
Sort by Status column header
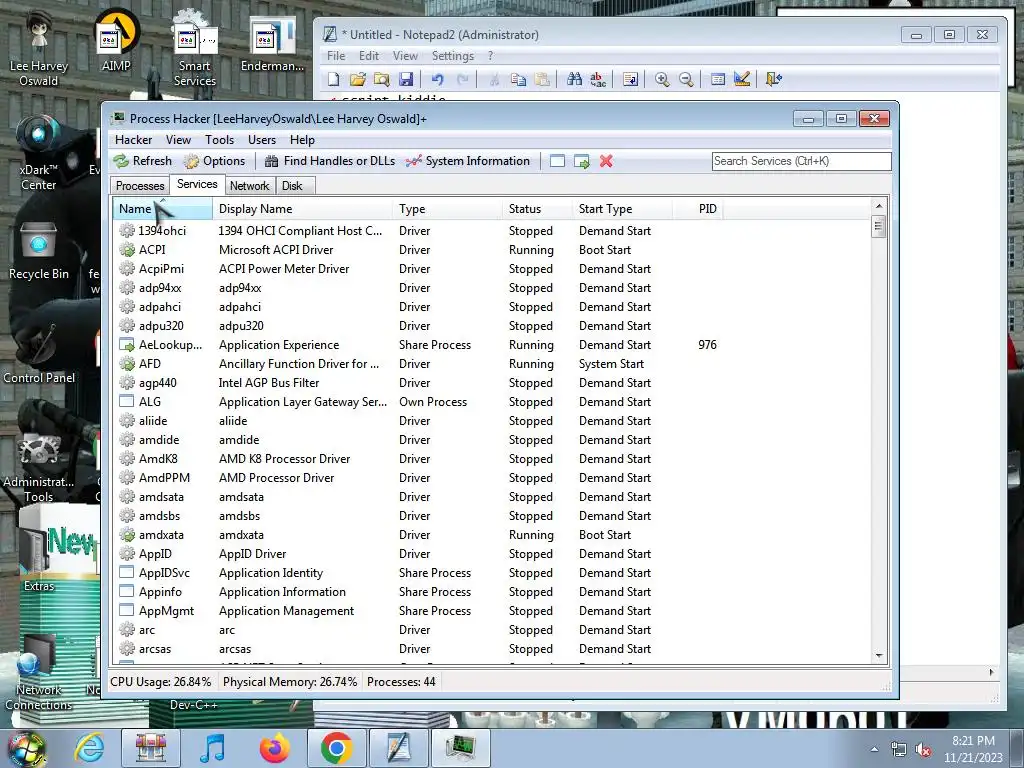[x=538, y=209]
